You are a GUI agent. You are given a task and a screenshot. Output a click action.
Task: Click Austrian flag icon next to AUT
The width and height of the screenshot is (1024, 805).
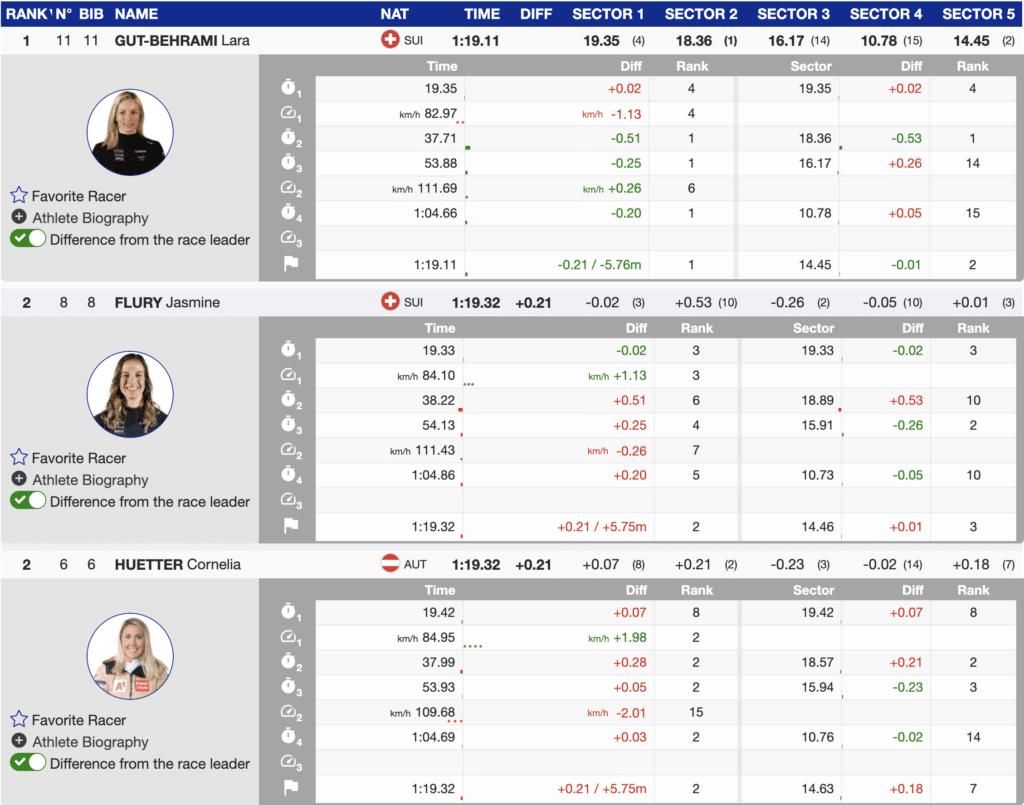[x=390, y=564]
